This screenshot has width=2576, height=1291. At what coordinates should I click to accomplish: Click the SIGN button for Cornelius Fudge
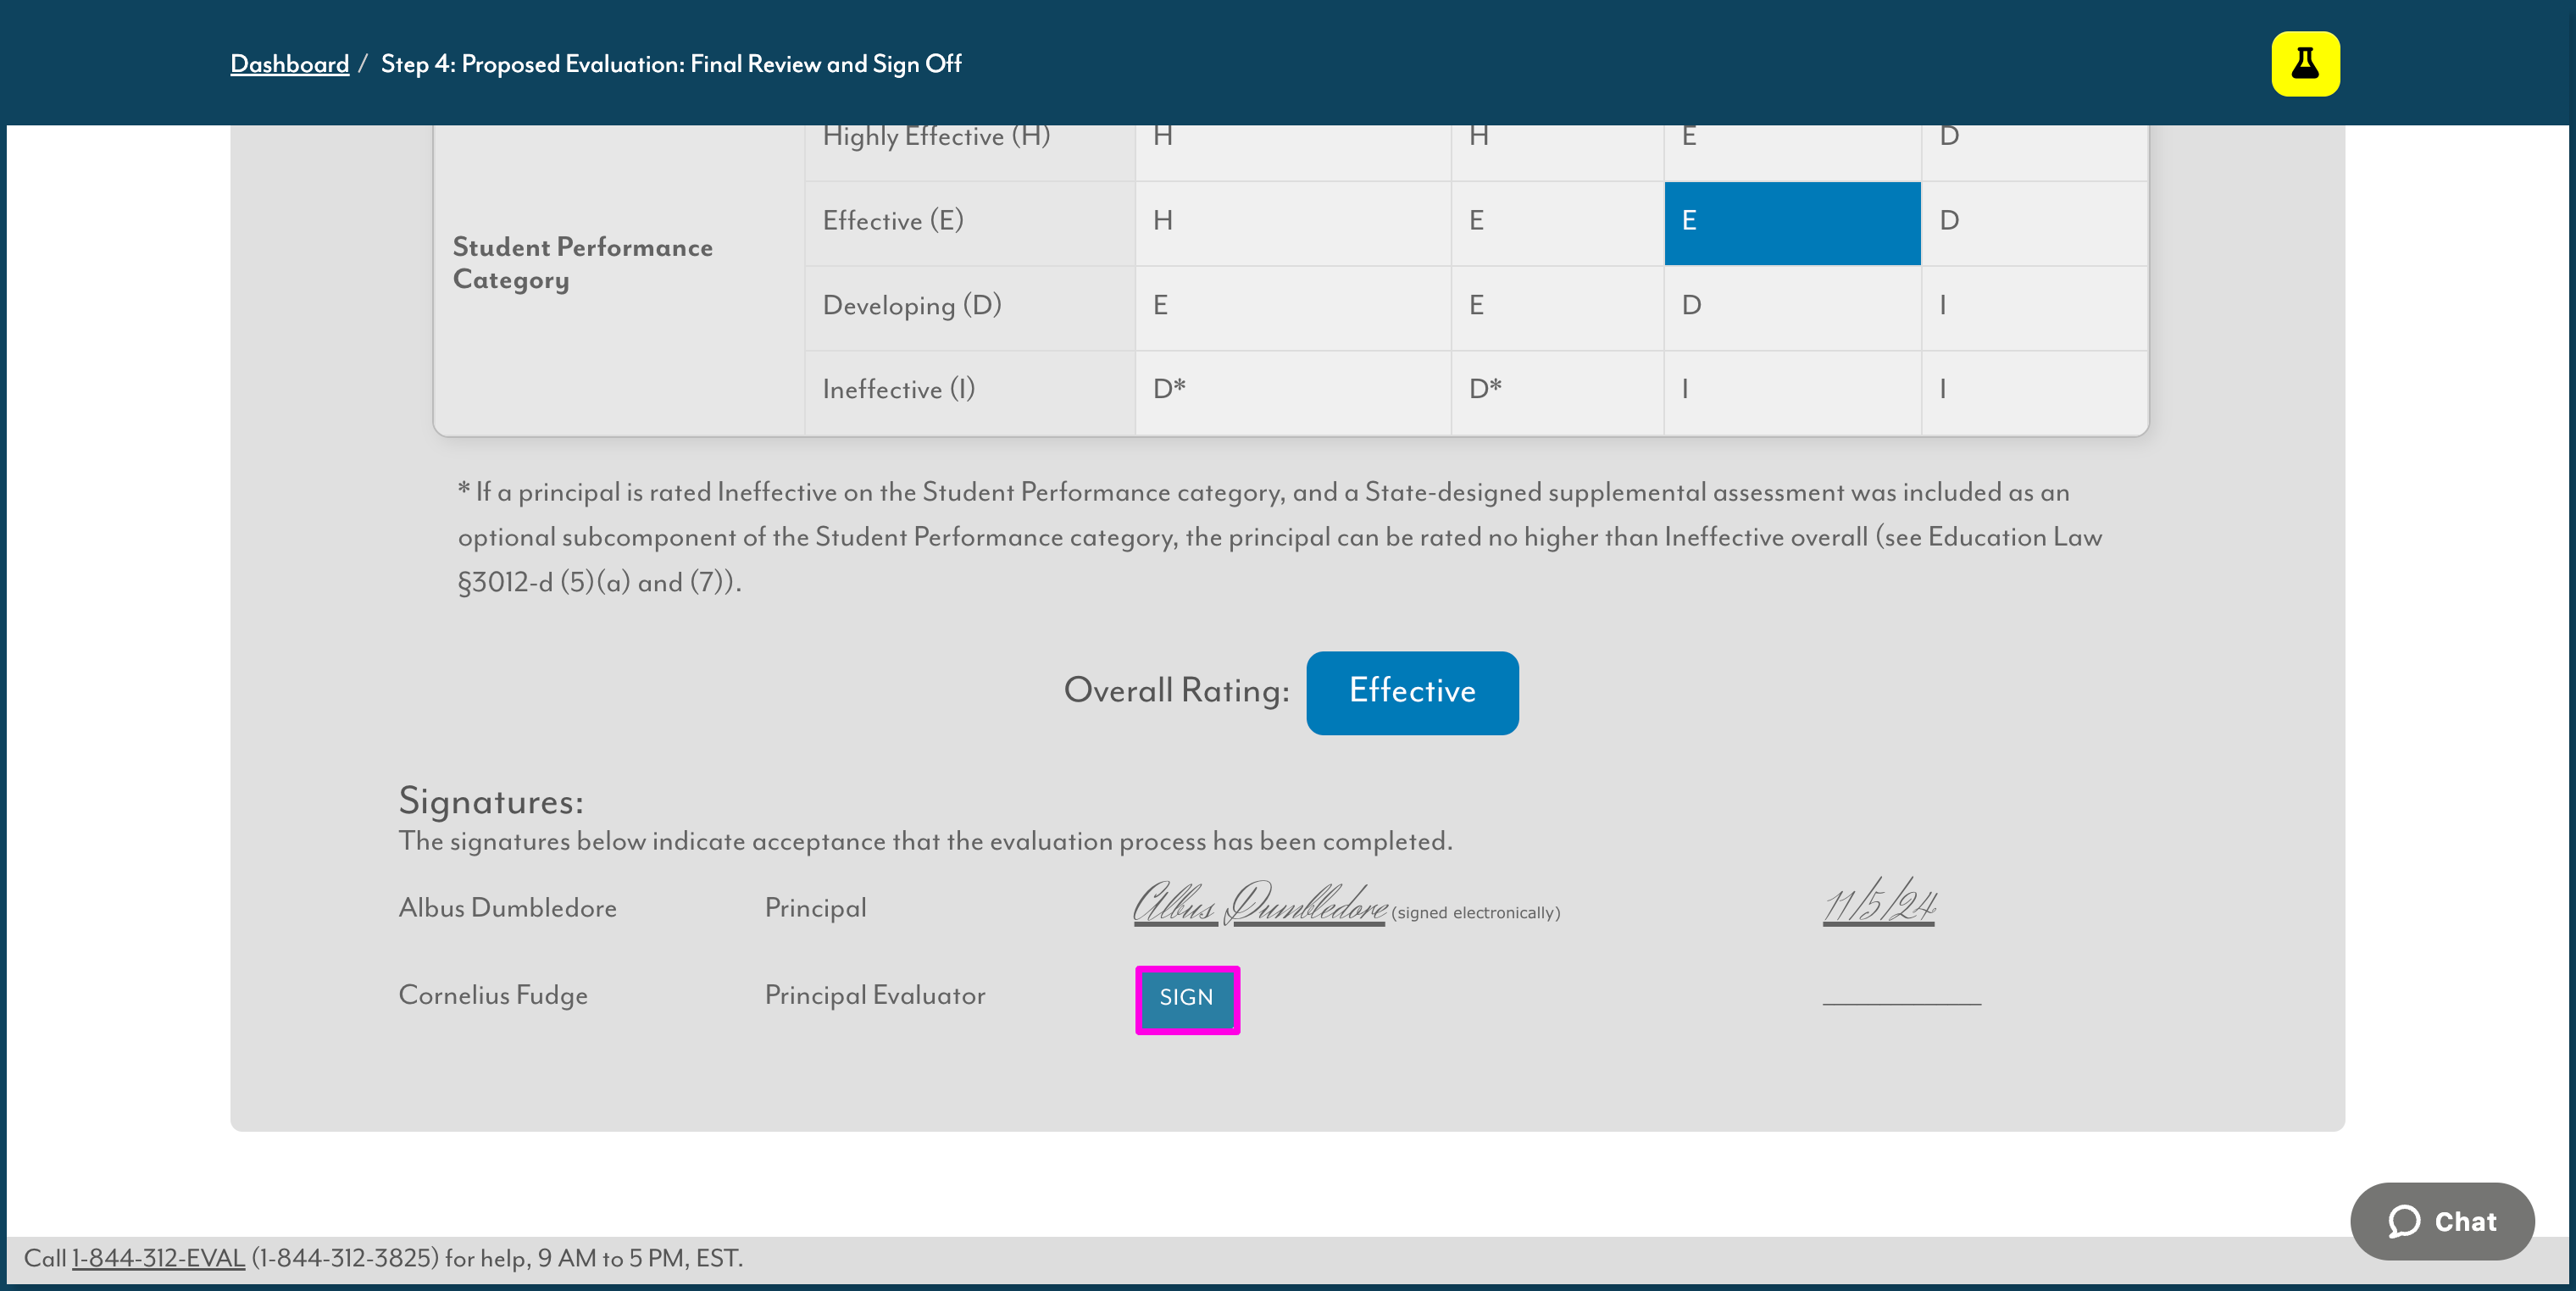[1187, 999]
